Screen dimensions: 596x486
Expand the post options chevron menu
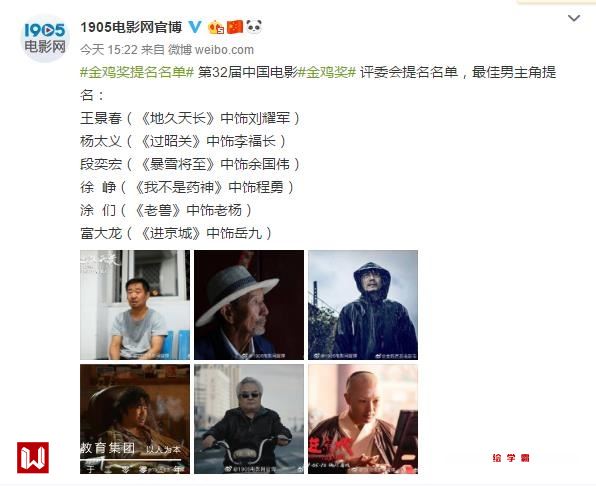pyautogui.click(x=574, y=18)
